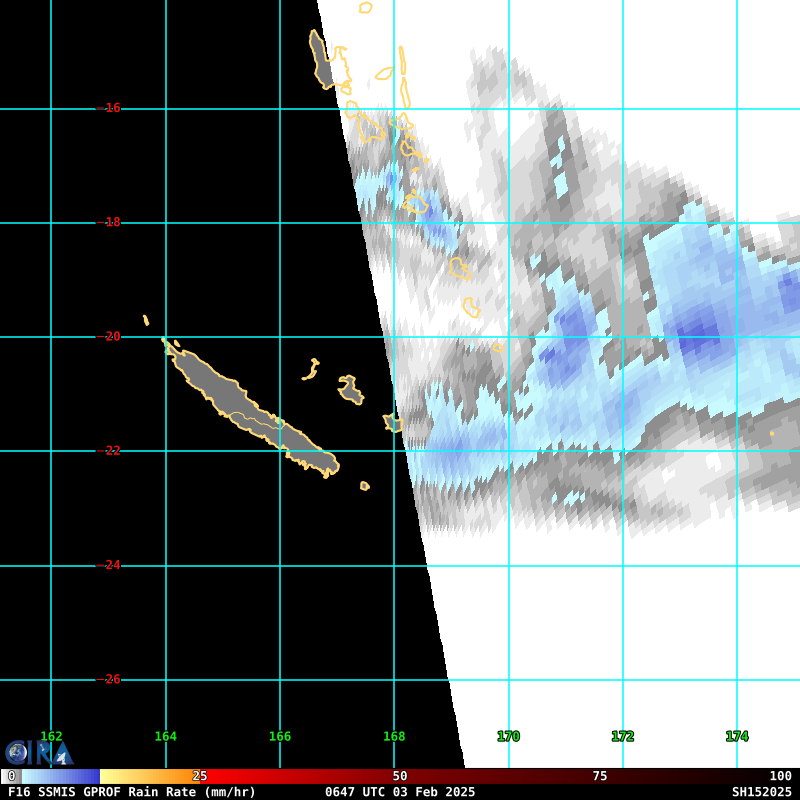This screenshot has width=800, height=800.
Task: Click the longitude label 168
Action: pos(394,736)
